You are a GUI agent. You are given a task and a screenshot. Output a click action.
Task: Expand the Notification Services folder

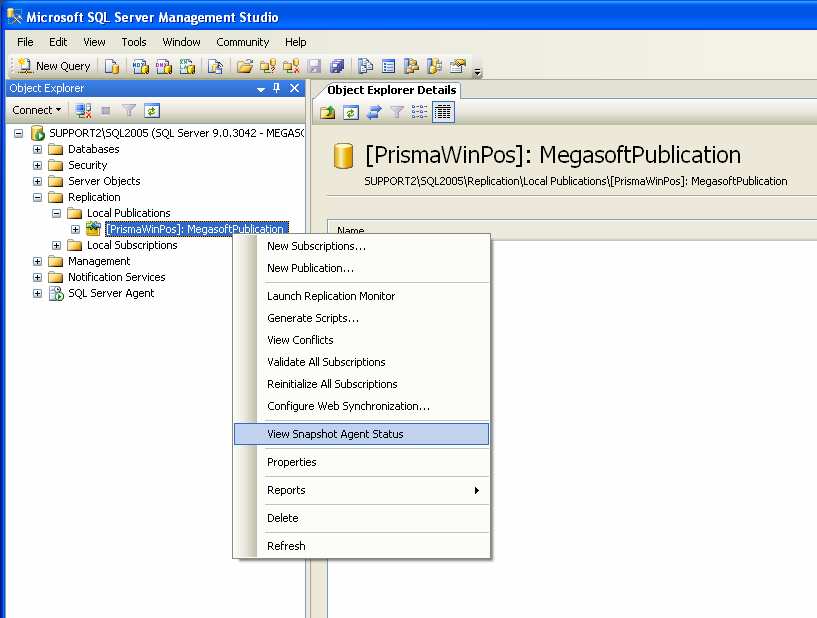click(x=38, y=277)
